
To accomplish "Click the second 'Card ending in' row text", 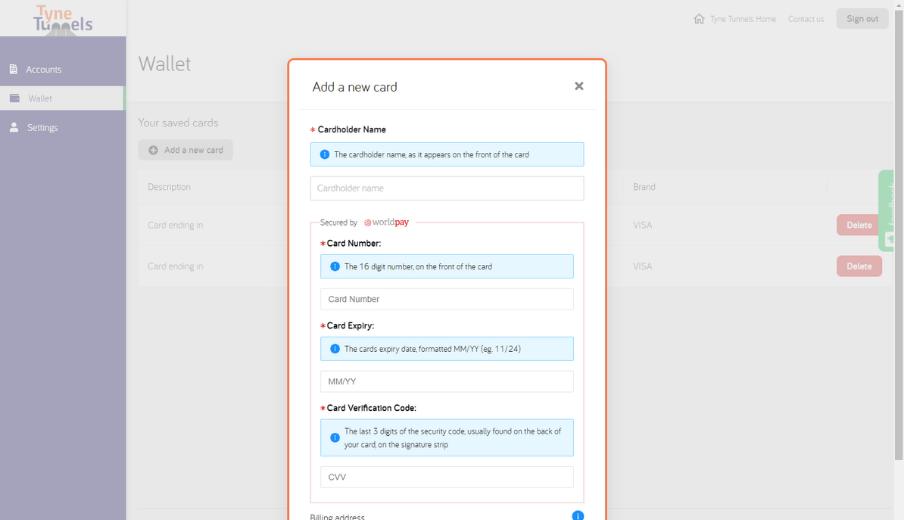I will tap(175, 266).
